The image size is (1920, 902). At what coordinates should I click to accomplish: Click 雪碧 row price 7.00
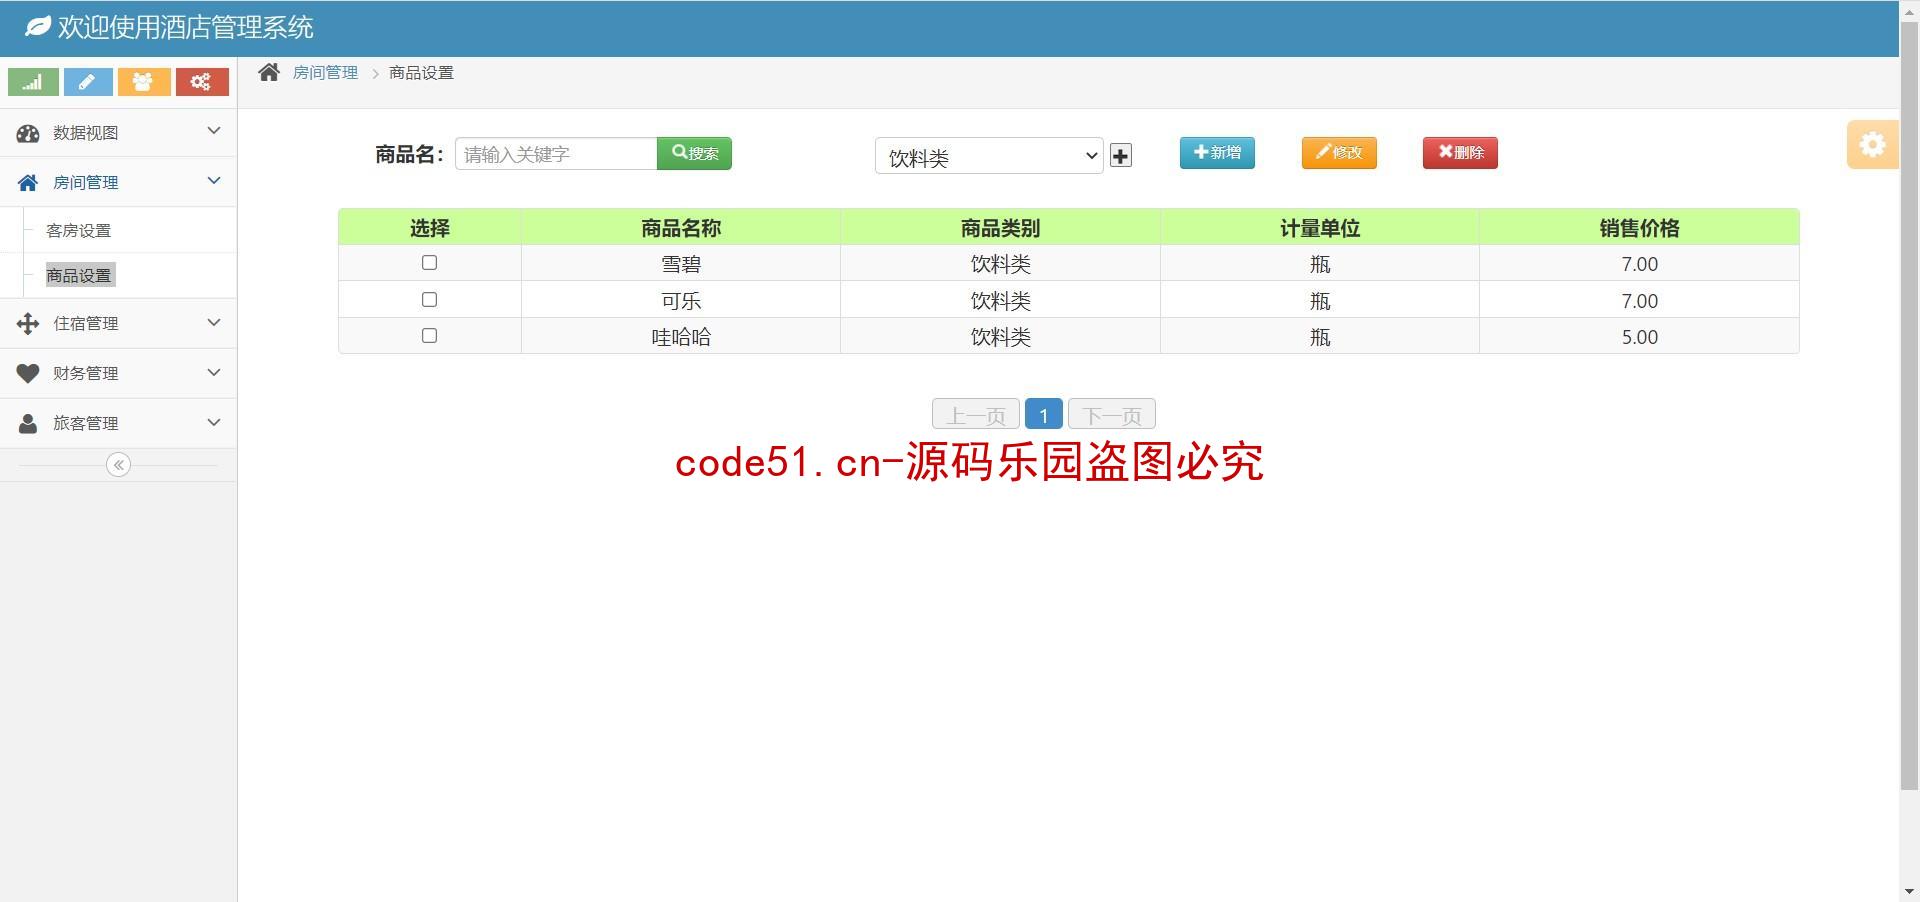(x=1639, y=264)
